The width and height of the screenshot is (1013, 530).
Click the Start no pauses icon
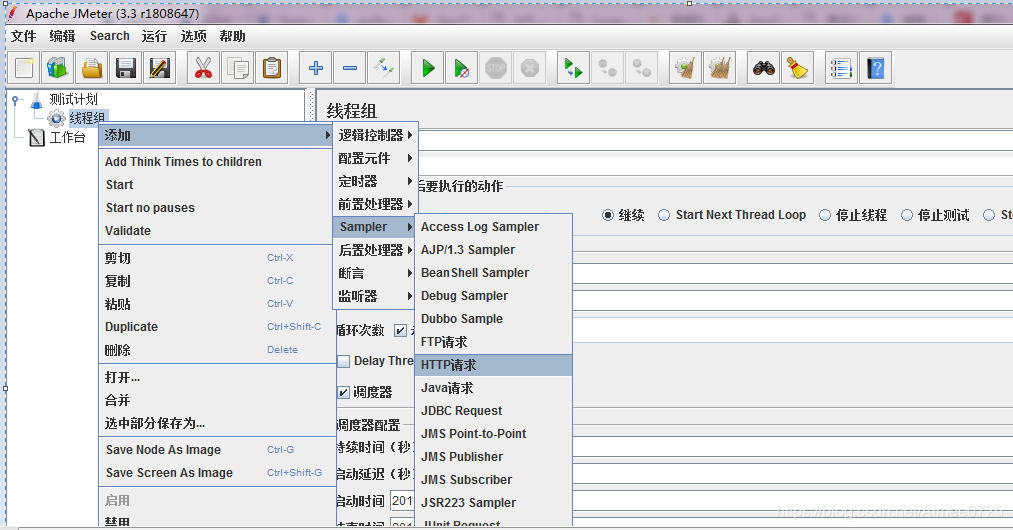[462, 68]
